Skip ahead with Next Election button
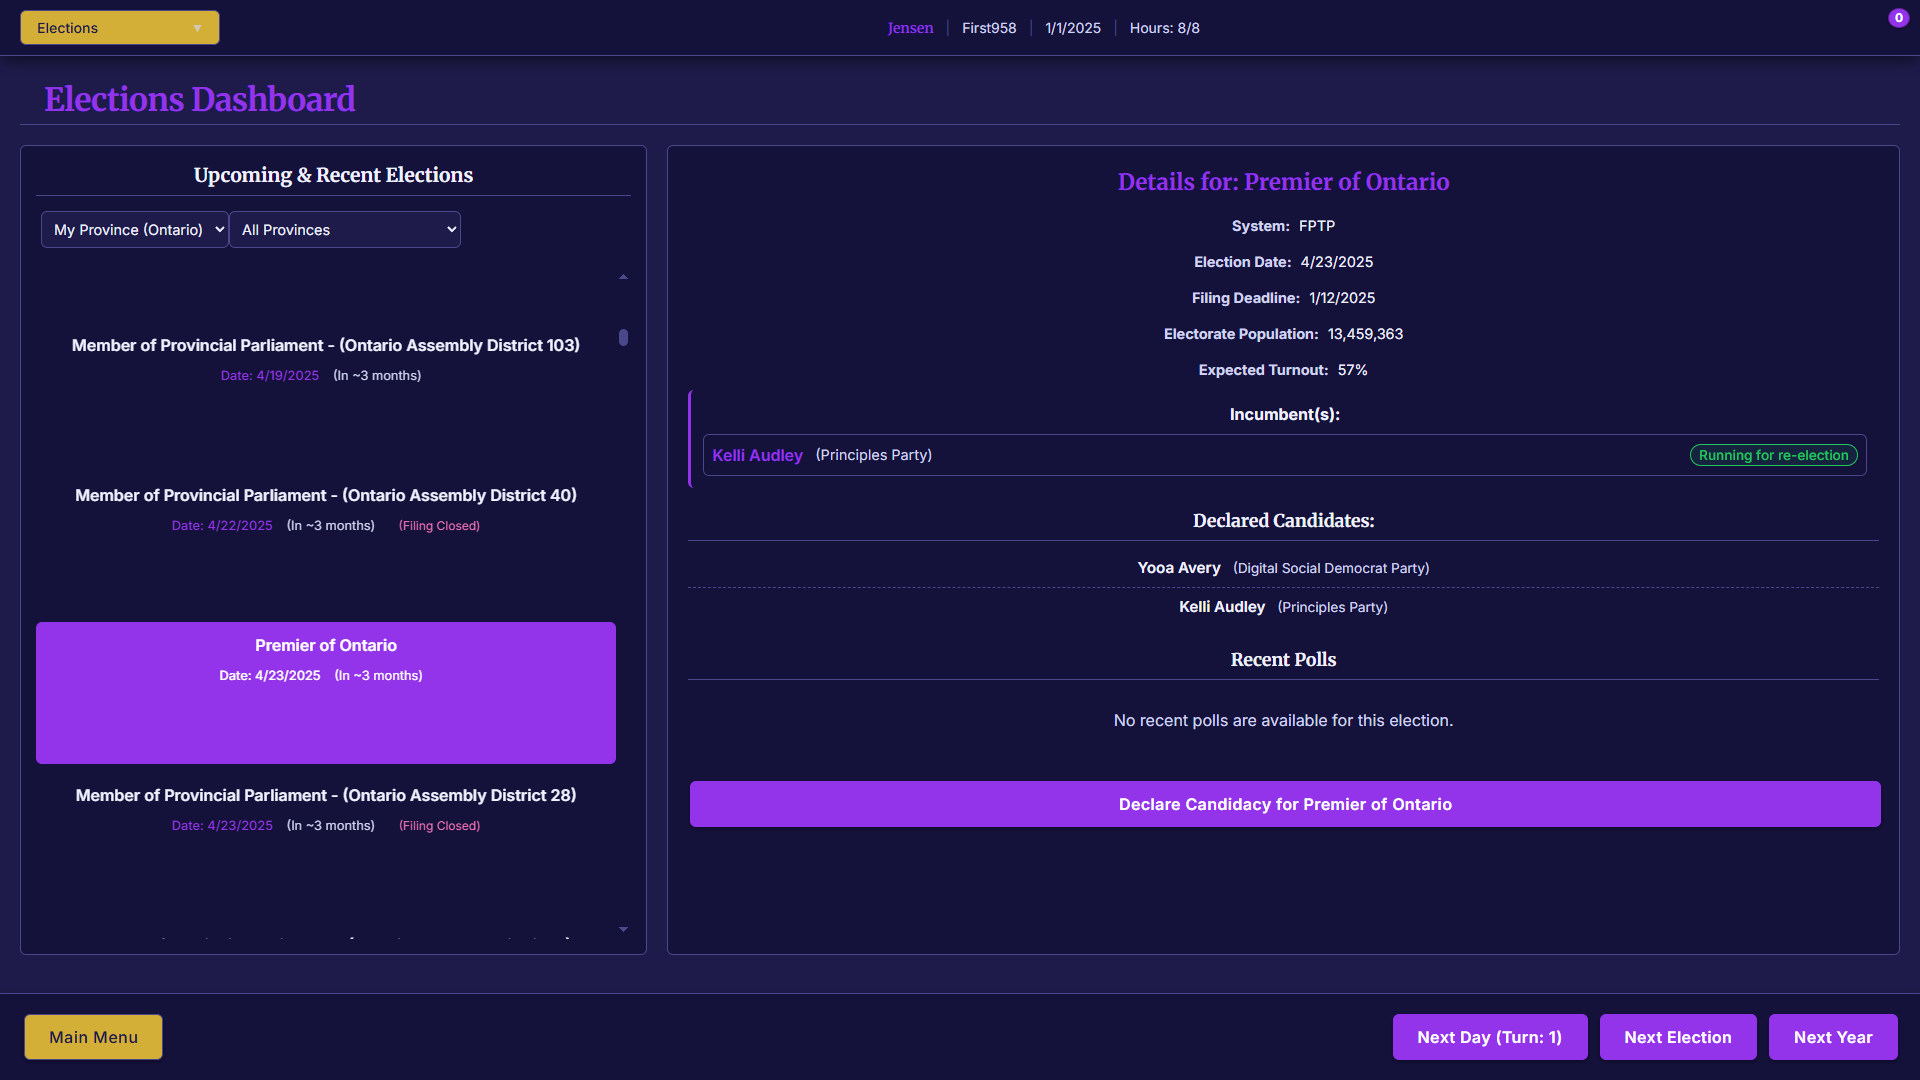Viewport: 1920px width, 1080px height. click(1677, 1037)
